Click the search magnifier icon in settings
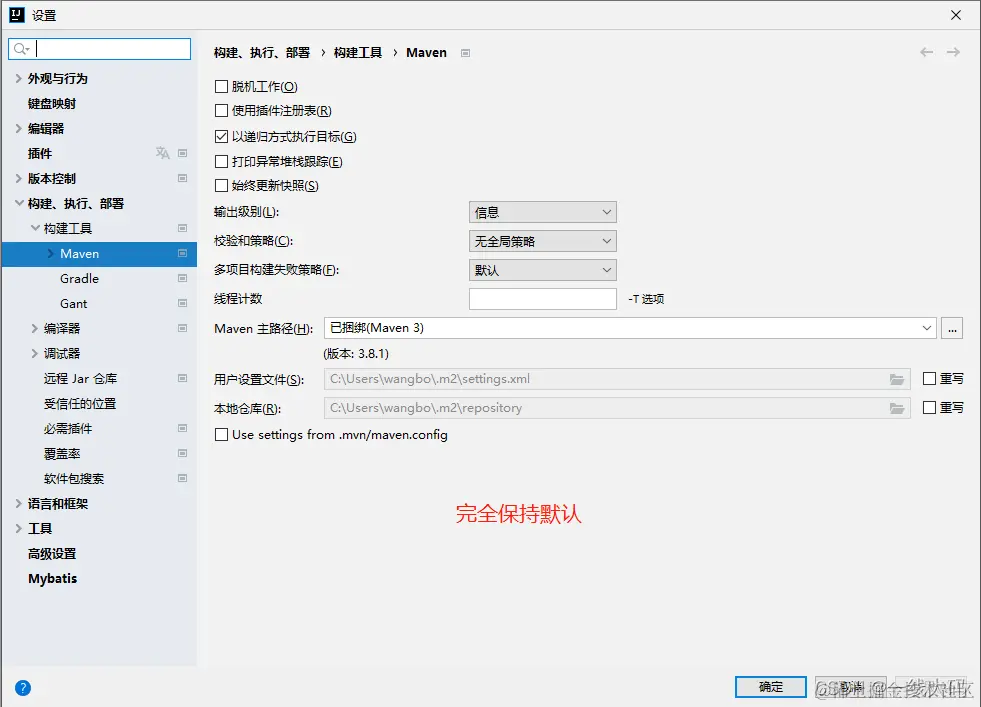The width and height of the screenshot is (981, 707). (21, 49)
